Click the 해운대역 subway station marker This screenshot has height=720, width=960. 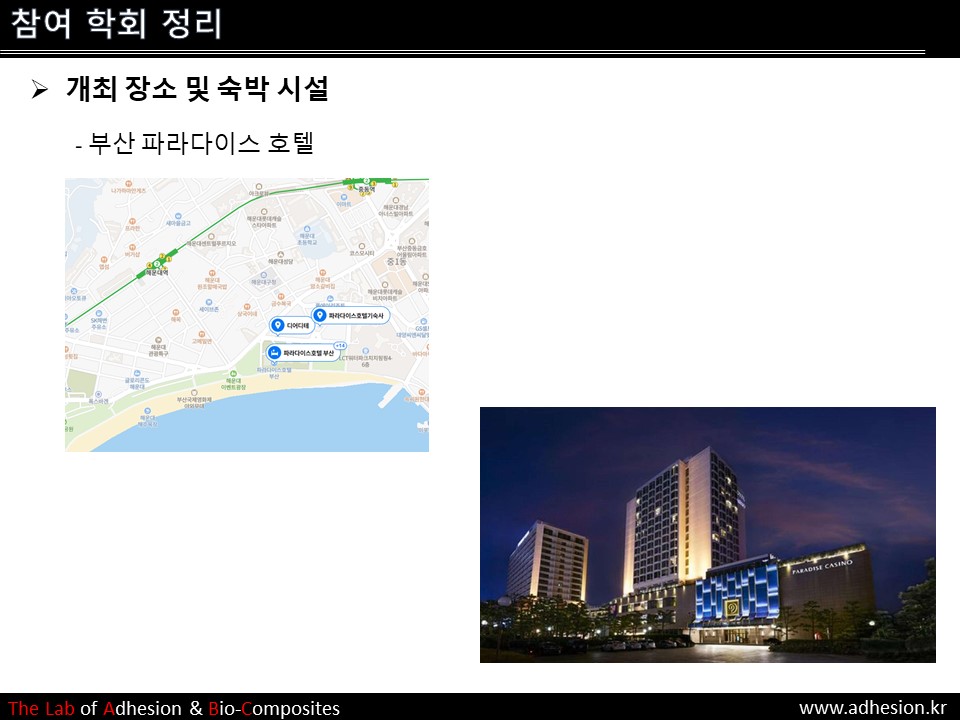[x=157, y=264]
